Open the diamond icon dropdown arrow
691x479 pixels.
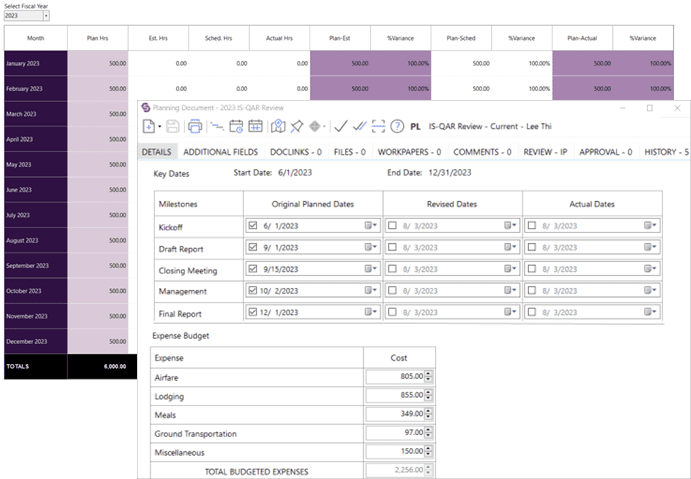324,127
